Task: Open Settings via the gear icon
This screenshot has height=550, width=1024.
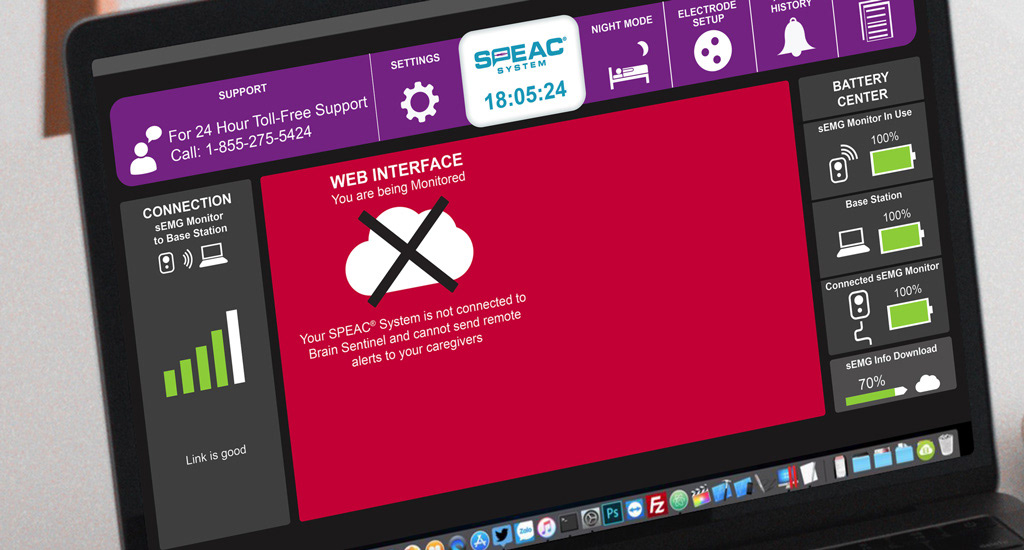Action: coord(419,102)
